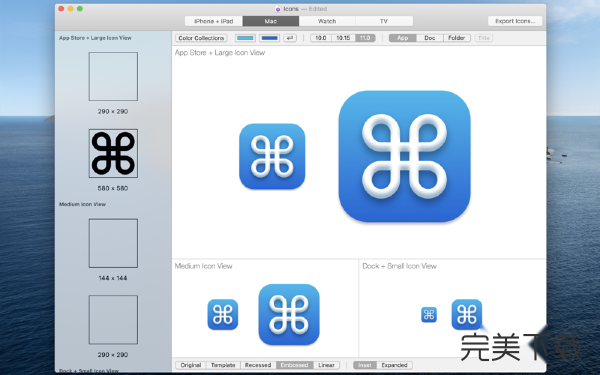
Task: Select the 11.0 style option
Action: click(365, 38)
